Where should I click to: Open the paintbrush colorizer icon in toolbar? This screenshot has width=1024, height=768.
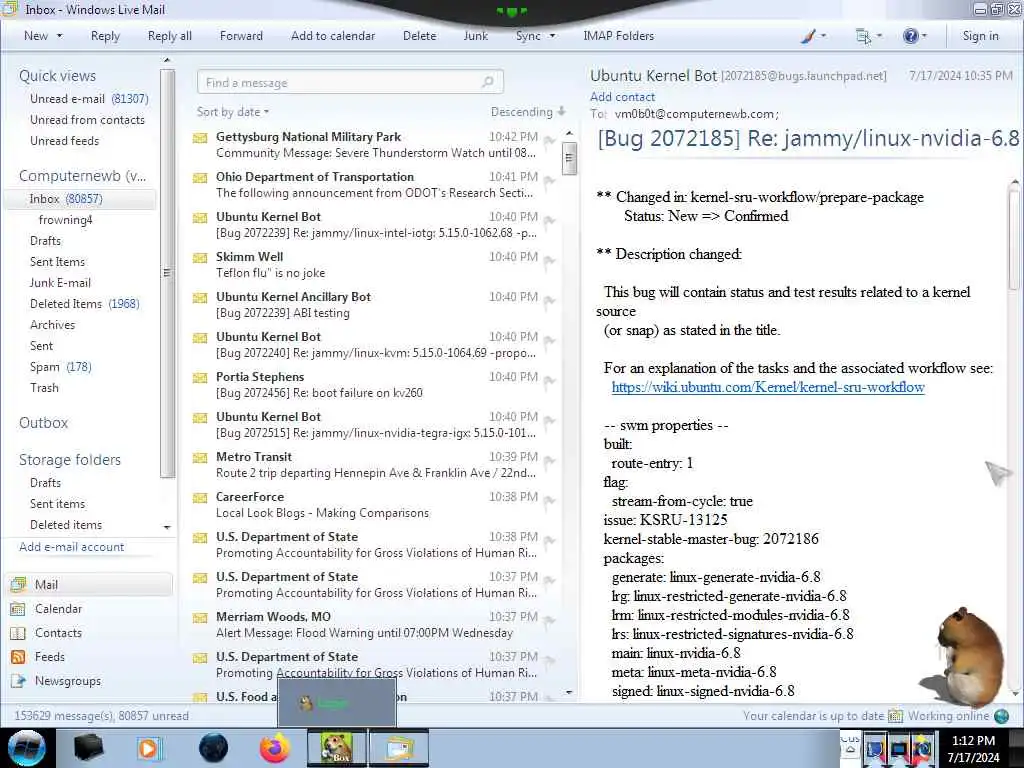808,37
